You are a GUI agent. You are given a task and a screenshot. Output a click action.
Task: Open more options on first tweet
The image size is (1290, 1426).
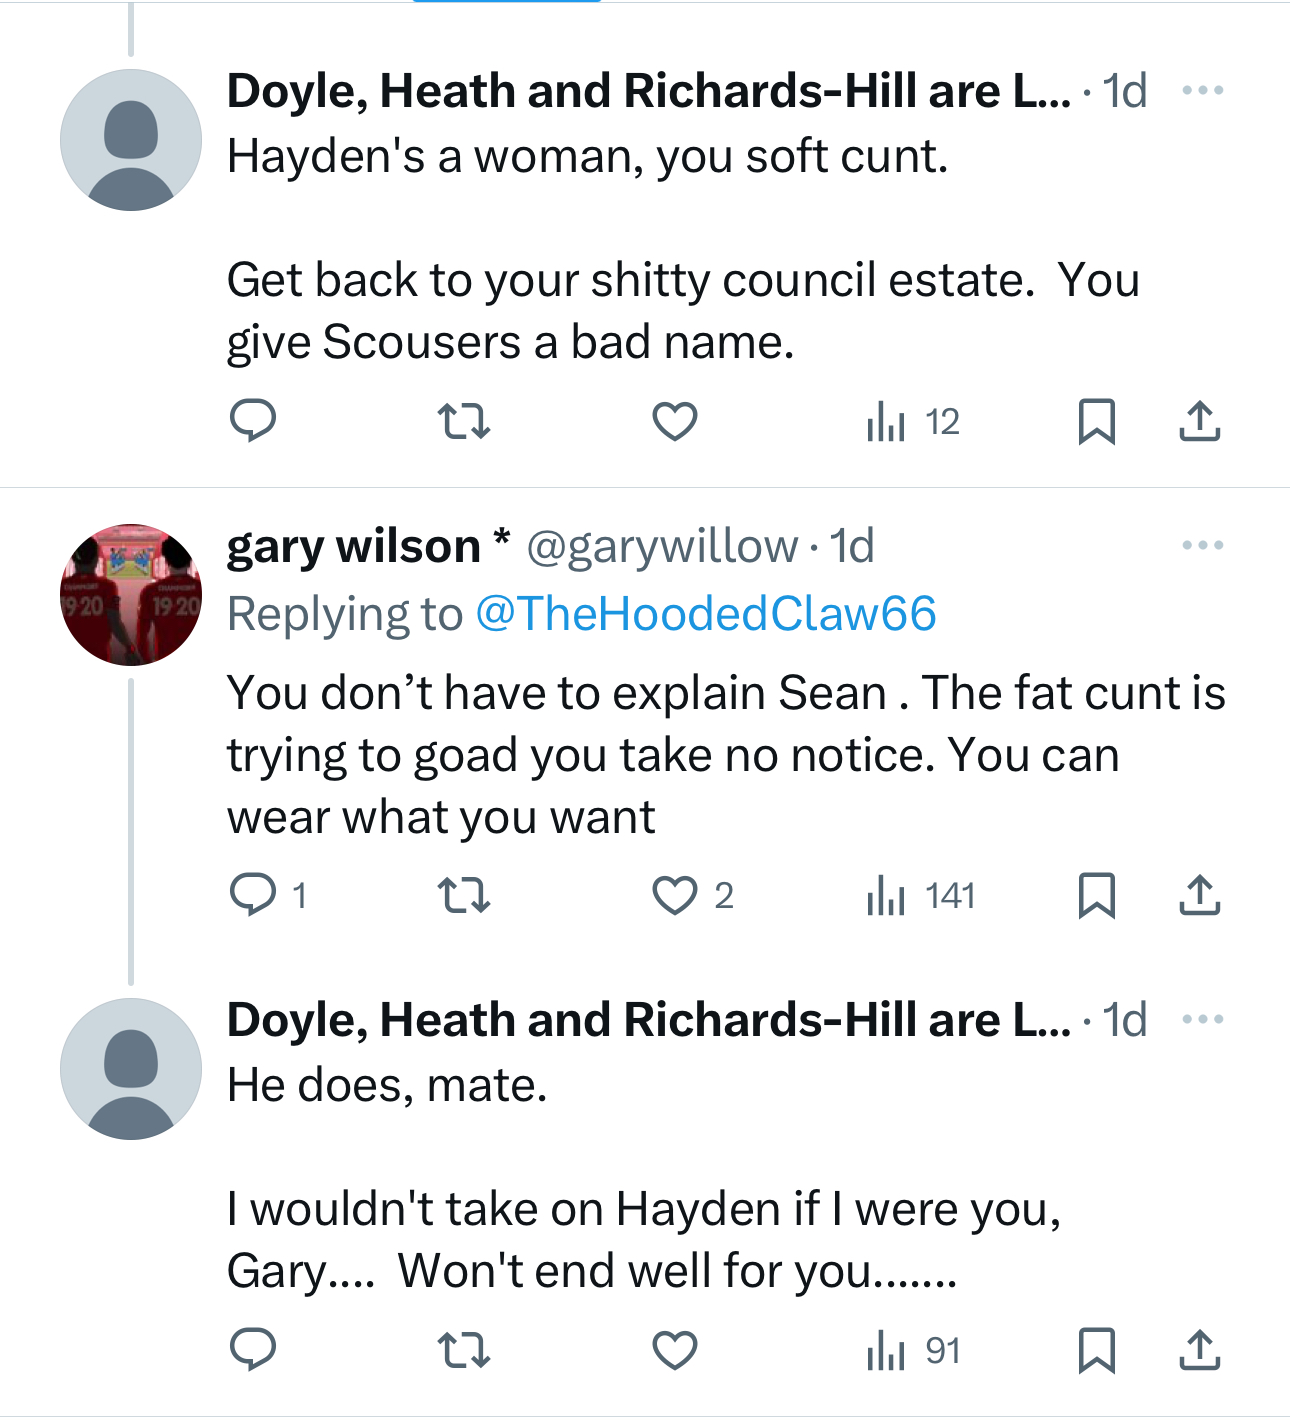pyautogui.click(x=1202, y=91)
